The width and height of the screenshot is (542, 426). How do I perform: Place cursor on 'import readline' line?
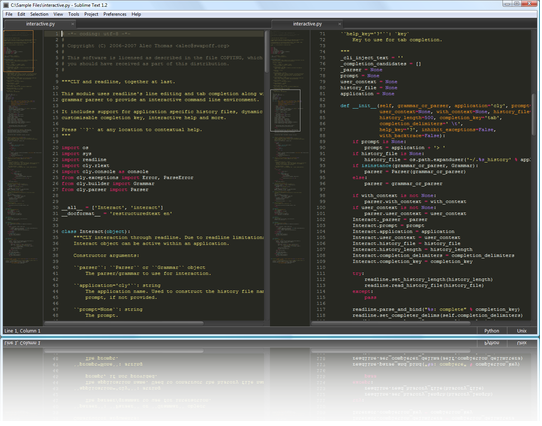[x=84, y=160]
